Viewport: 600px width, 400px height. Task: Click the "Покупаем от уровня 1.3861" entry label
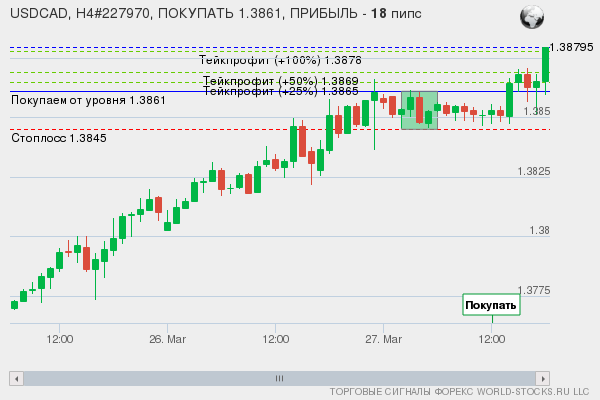pyautogui.click(x=88, y=101)
